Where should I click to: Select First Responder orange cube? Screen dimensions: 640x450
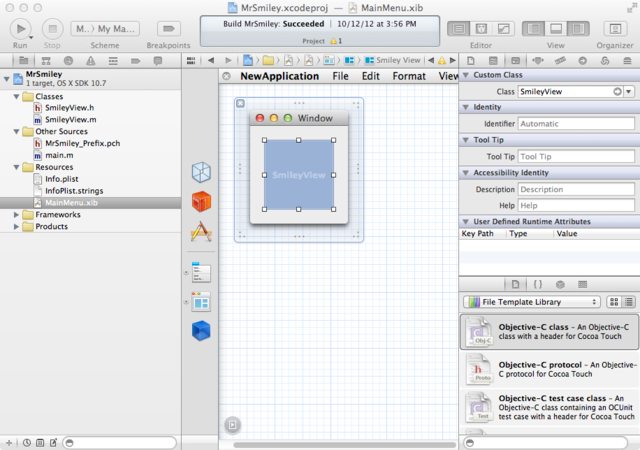pos(201,202)
